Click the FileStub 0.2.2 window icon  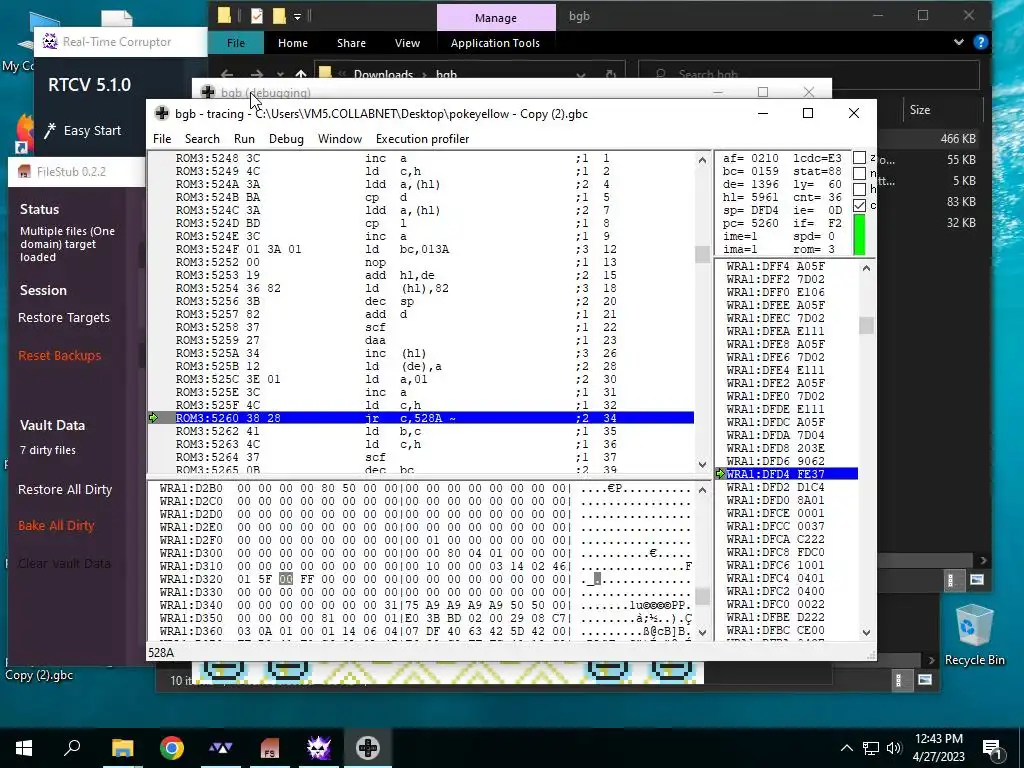tap(24, 172)
